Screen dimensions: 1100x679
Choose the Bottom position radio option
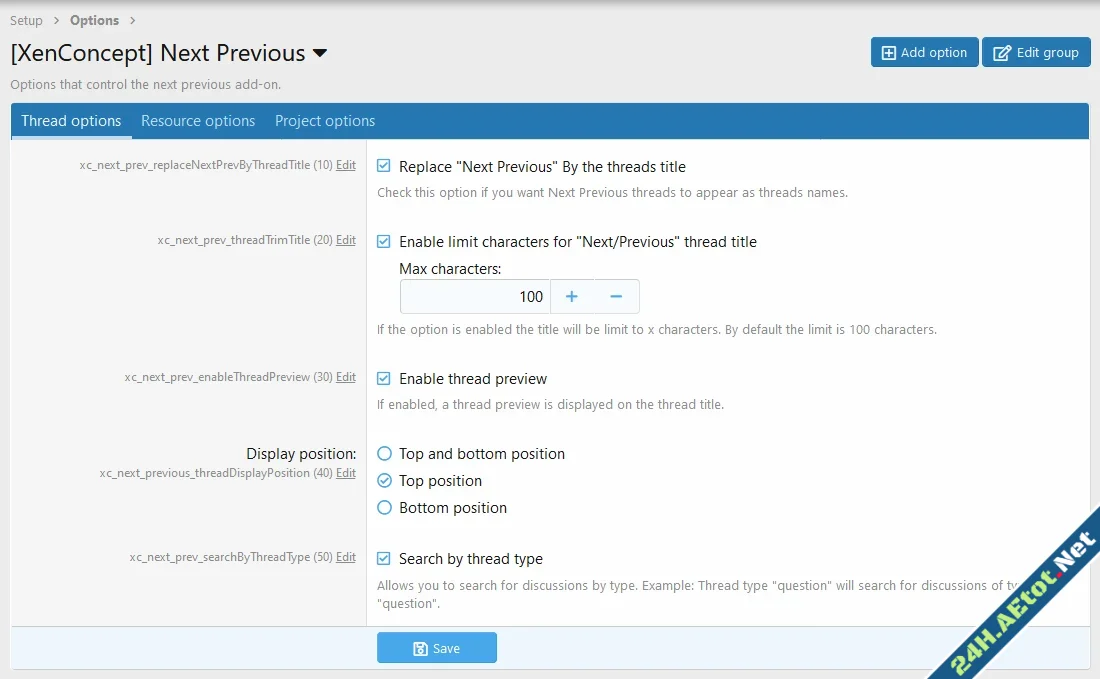pos(384,508)
